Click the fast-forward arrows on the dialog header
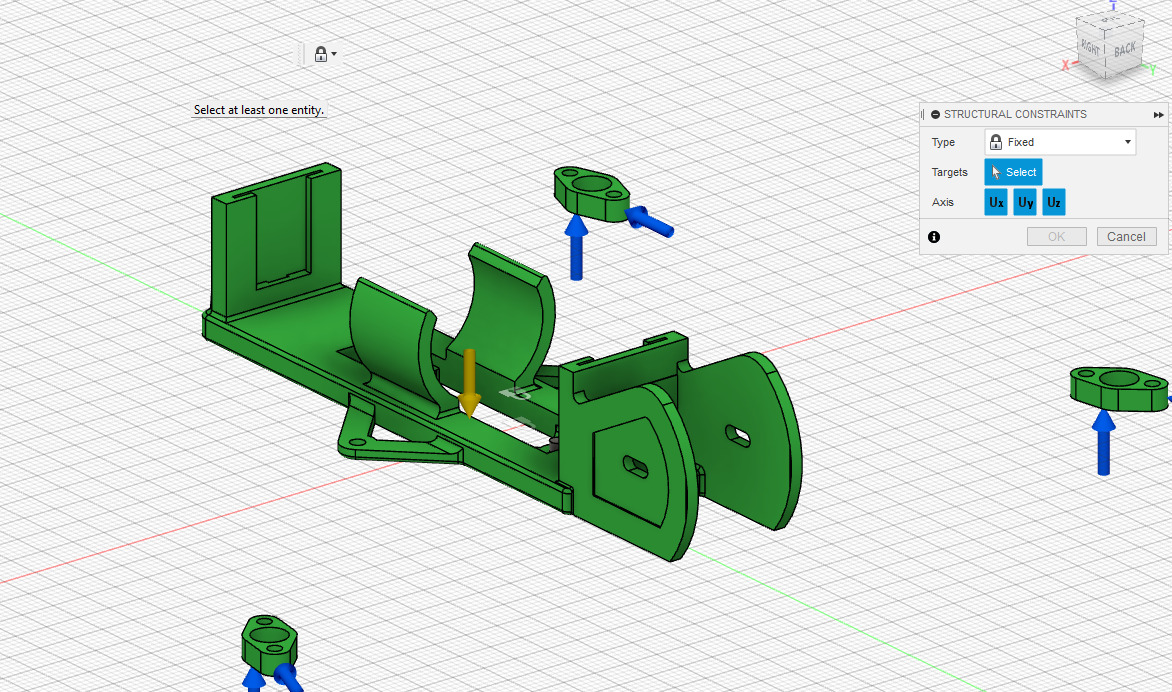 [x=1158, y=114]
